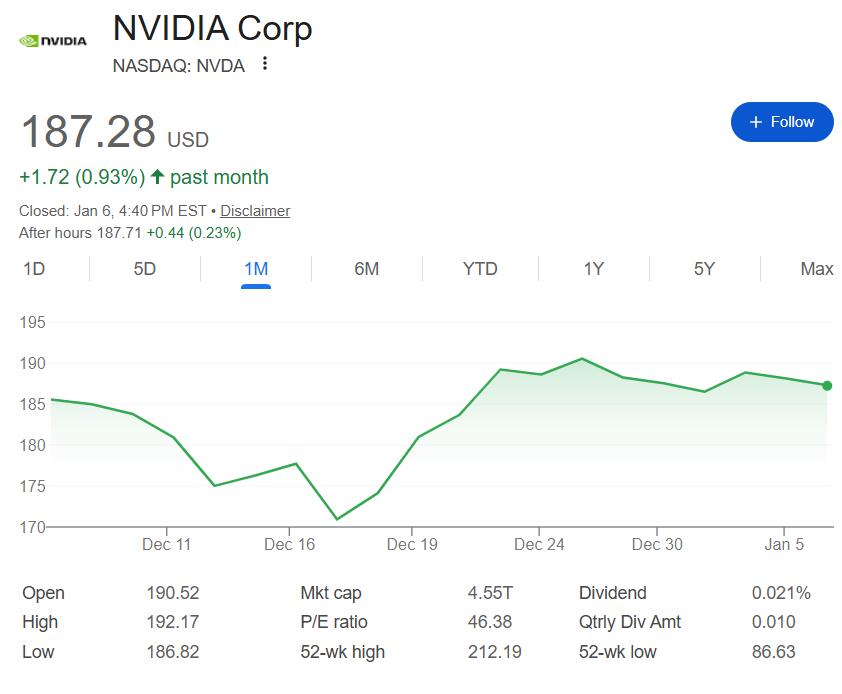Select the 1M time range tab
Screen dimensions: 842x694
click(256, 269)
